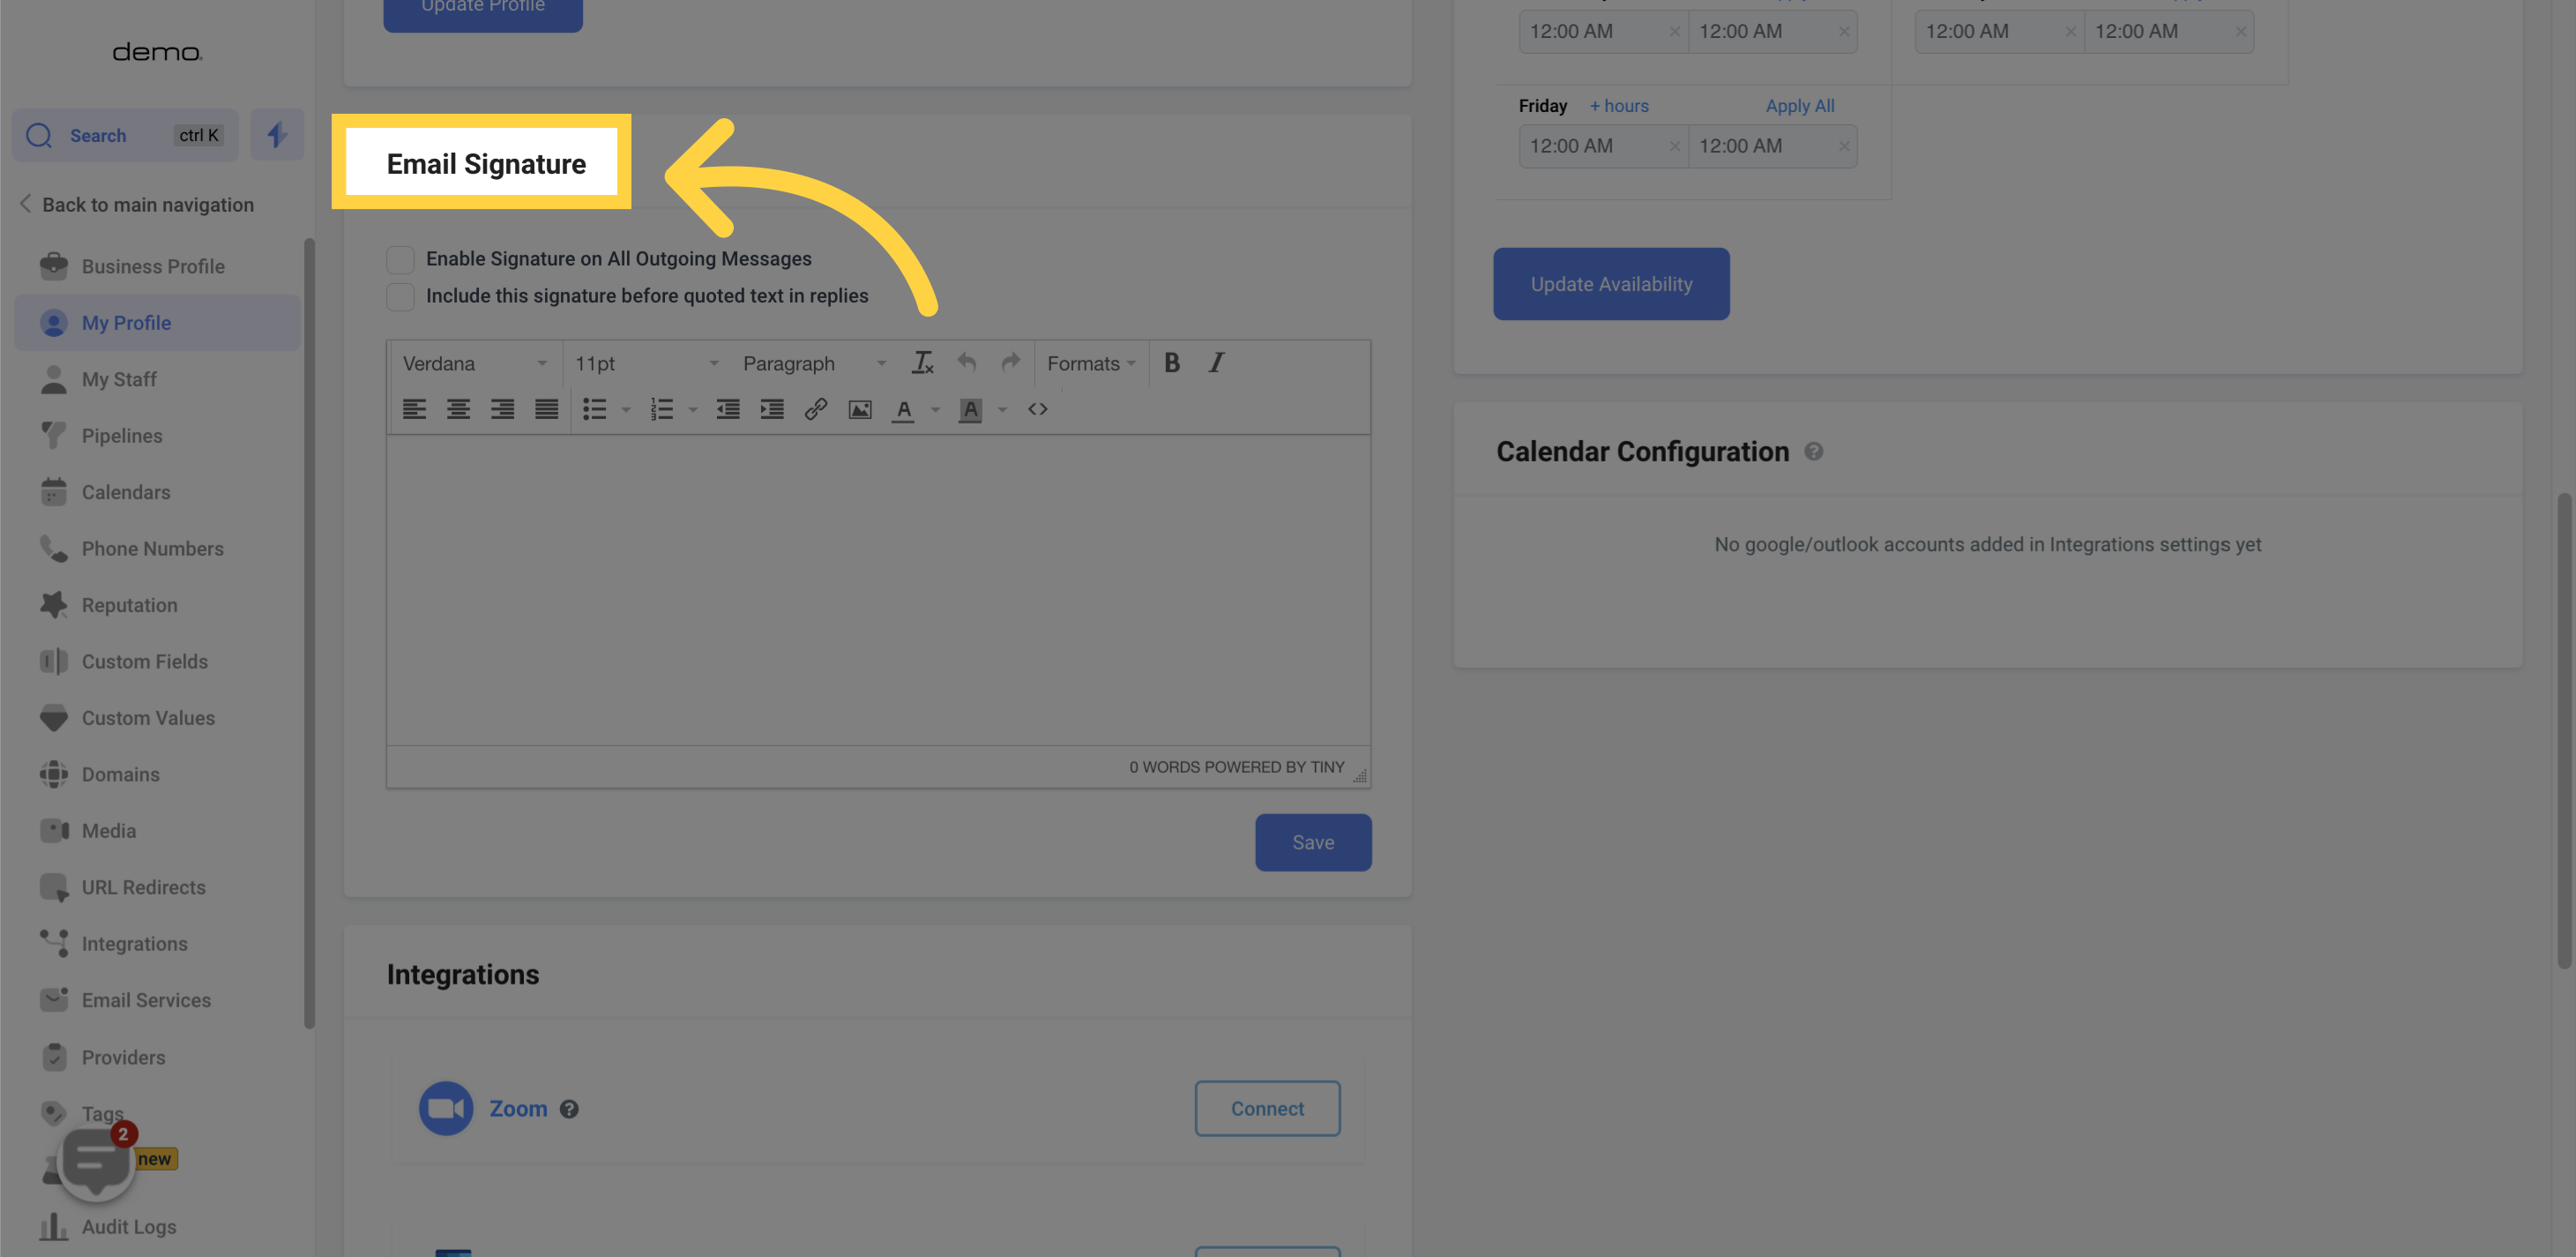Click Save email signature button
Viewport: 2576px width, 1257px height.
coord(1312,842)
